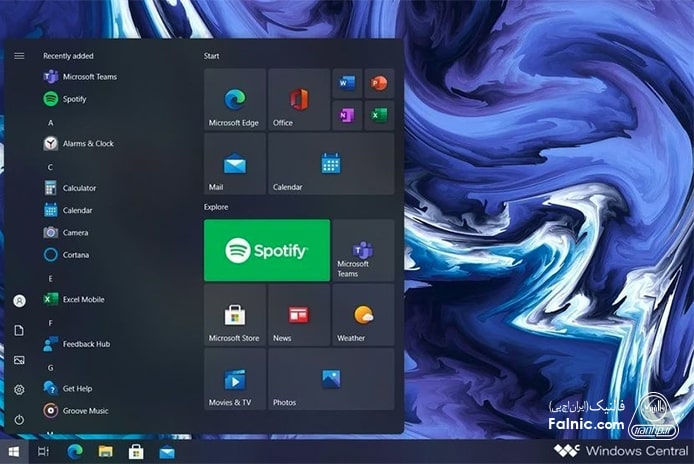Open the Movies & TV tile

click(x=234, y=379)
